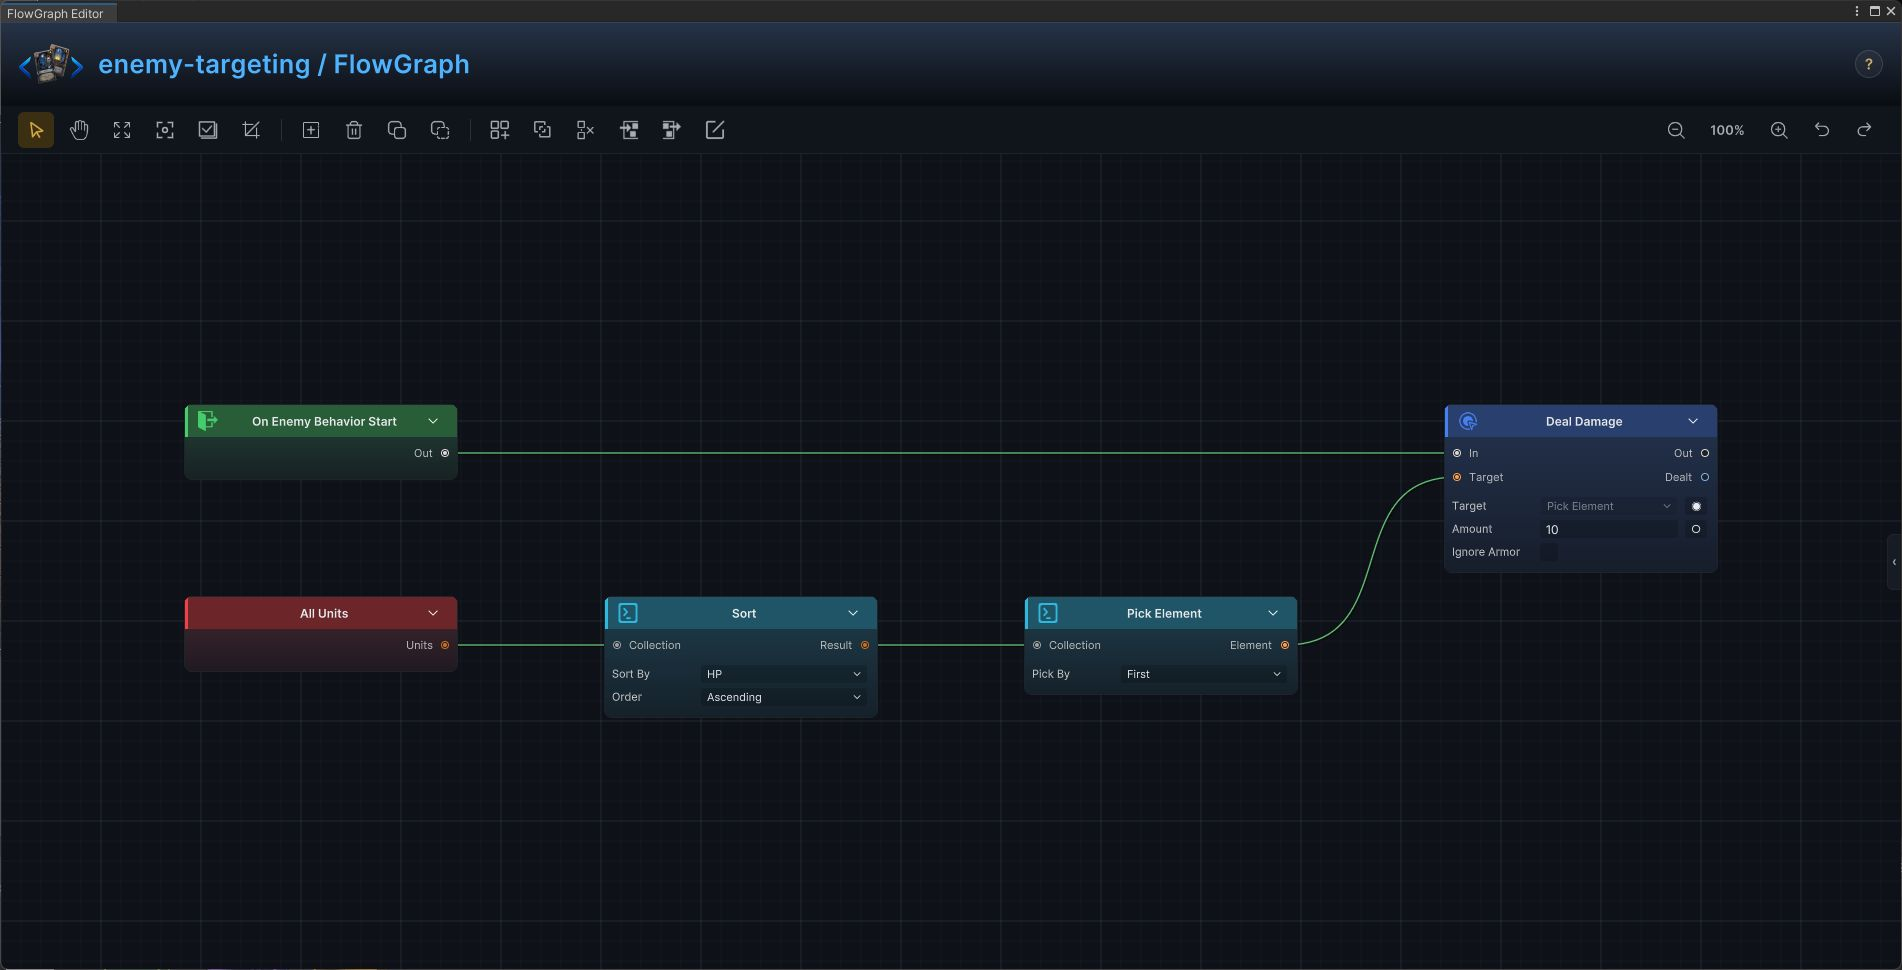
Task: Select the Sort node title
Action: 744,613
